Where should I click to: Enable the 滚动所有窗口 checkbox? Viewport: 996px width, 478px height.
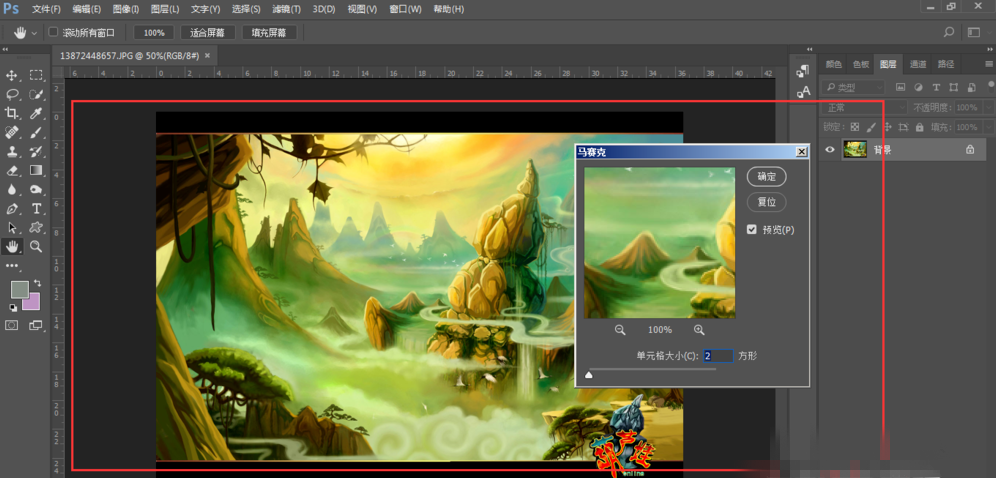click(x=53, y=32)
